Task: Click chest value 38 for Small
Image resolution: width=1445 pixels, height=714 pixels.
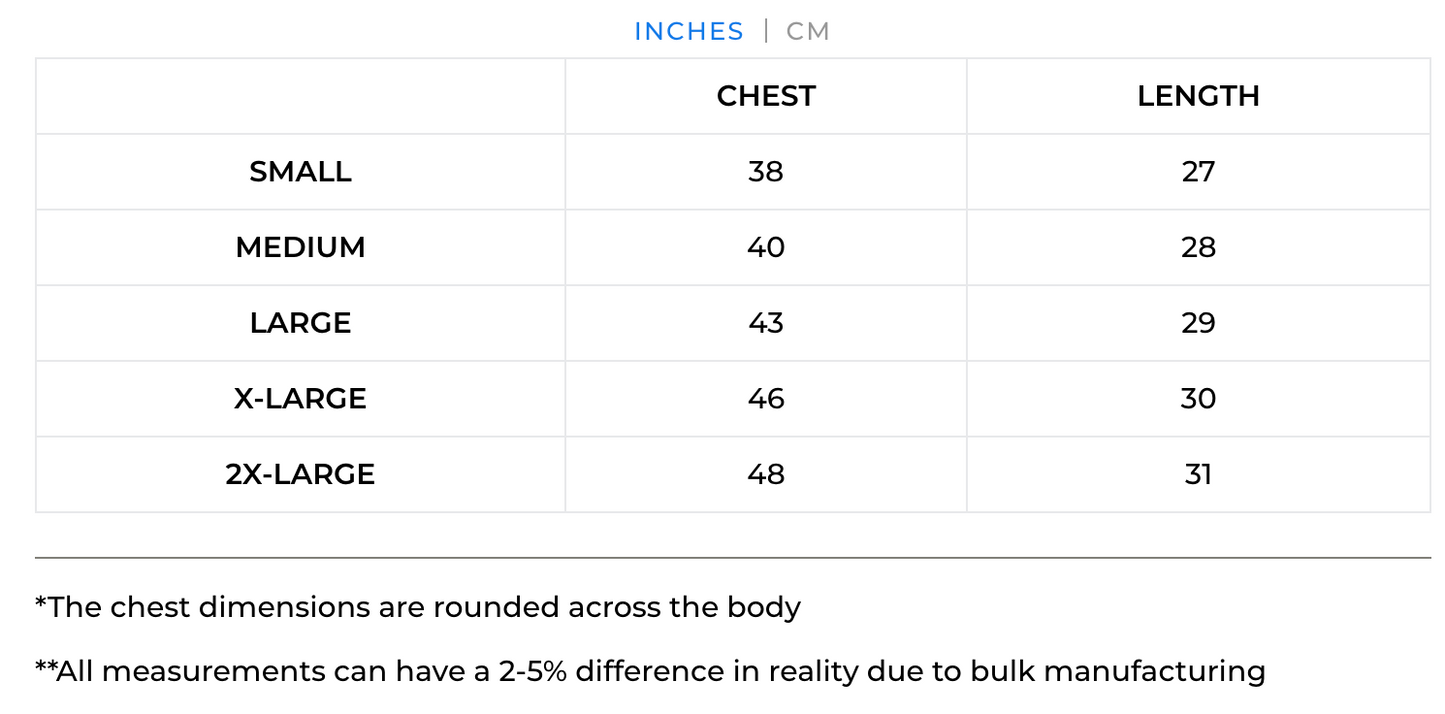Action: point(766,172)
